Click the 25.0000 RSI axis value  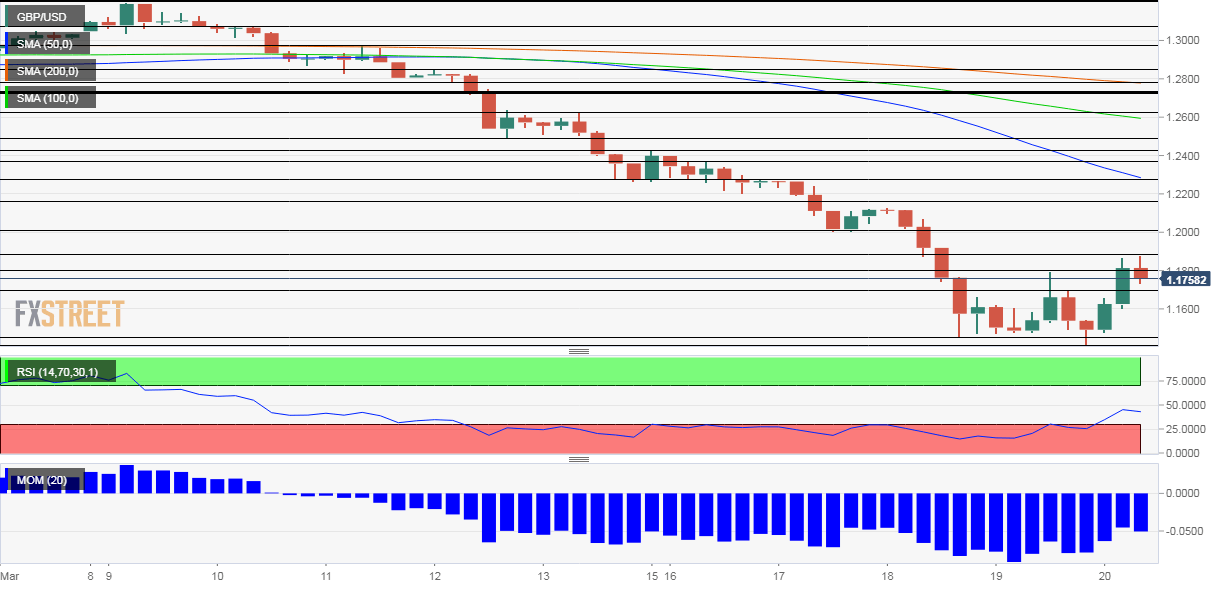point(1187,429)
